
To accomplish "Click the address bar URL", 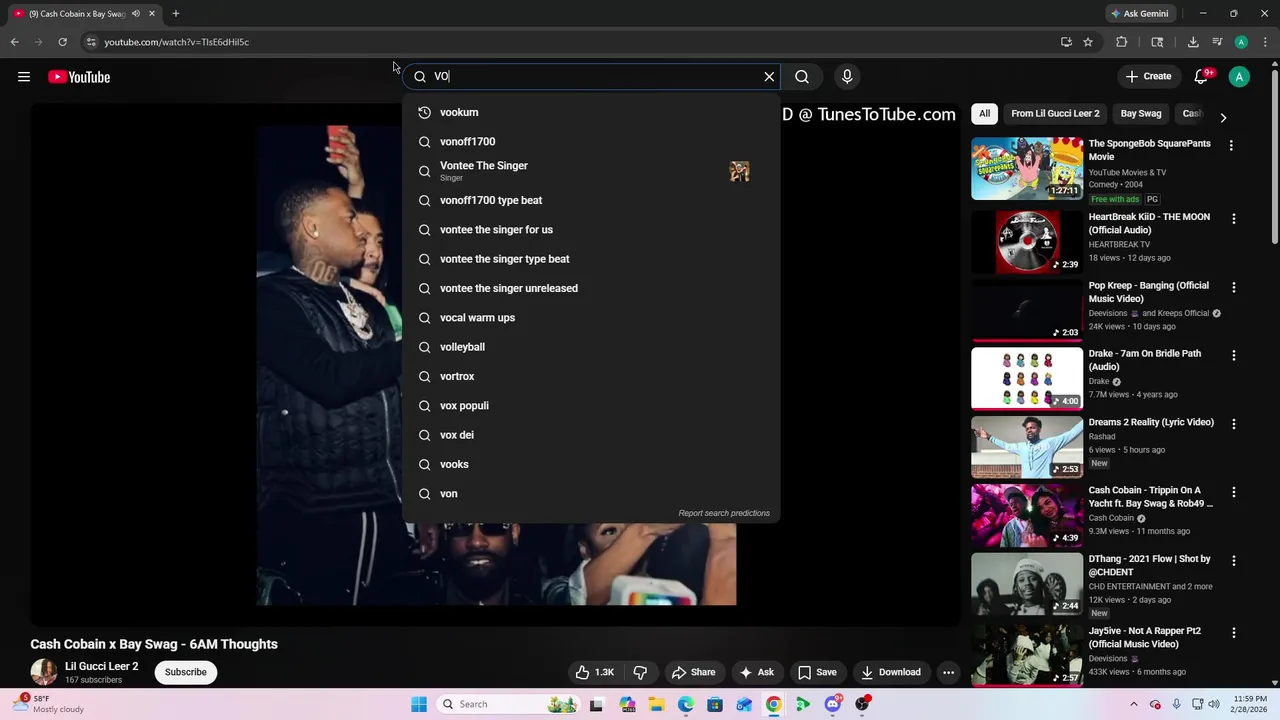I will click(x=177, y=42).
